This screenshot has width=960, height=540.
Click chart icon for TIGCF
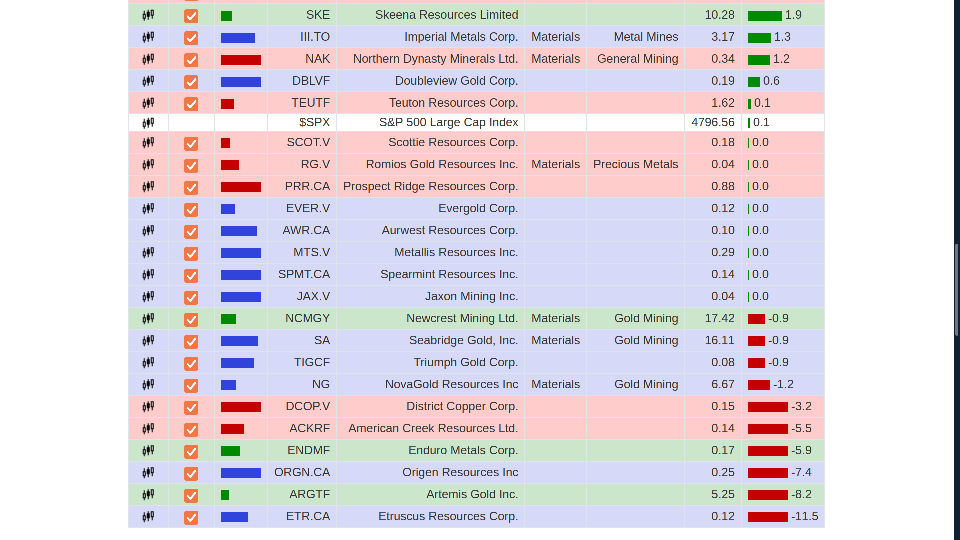coord(148,362)
